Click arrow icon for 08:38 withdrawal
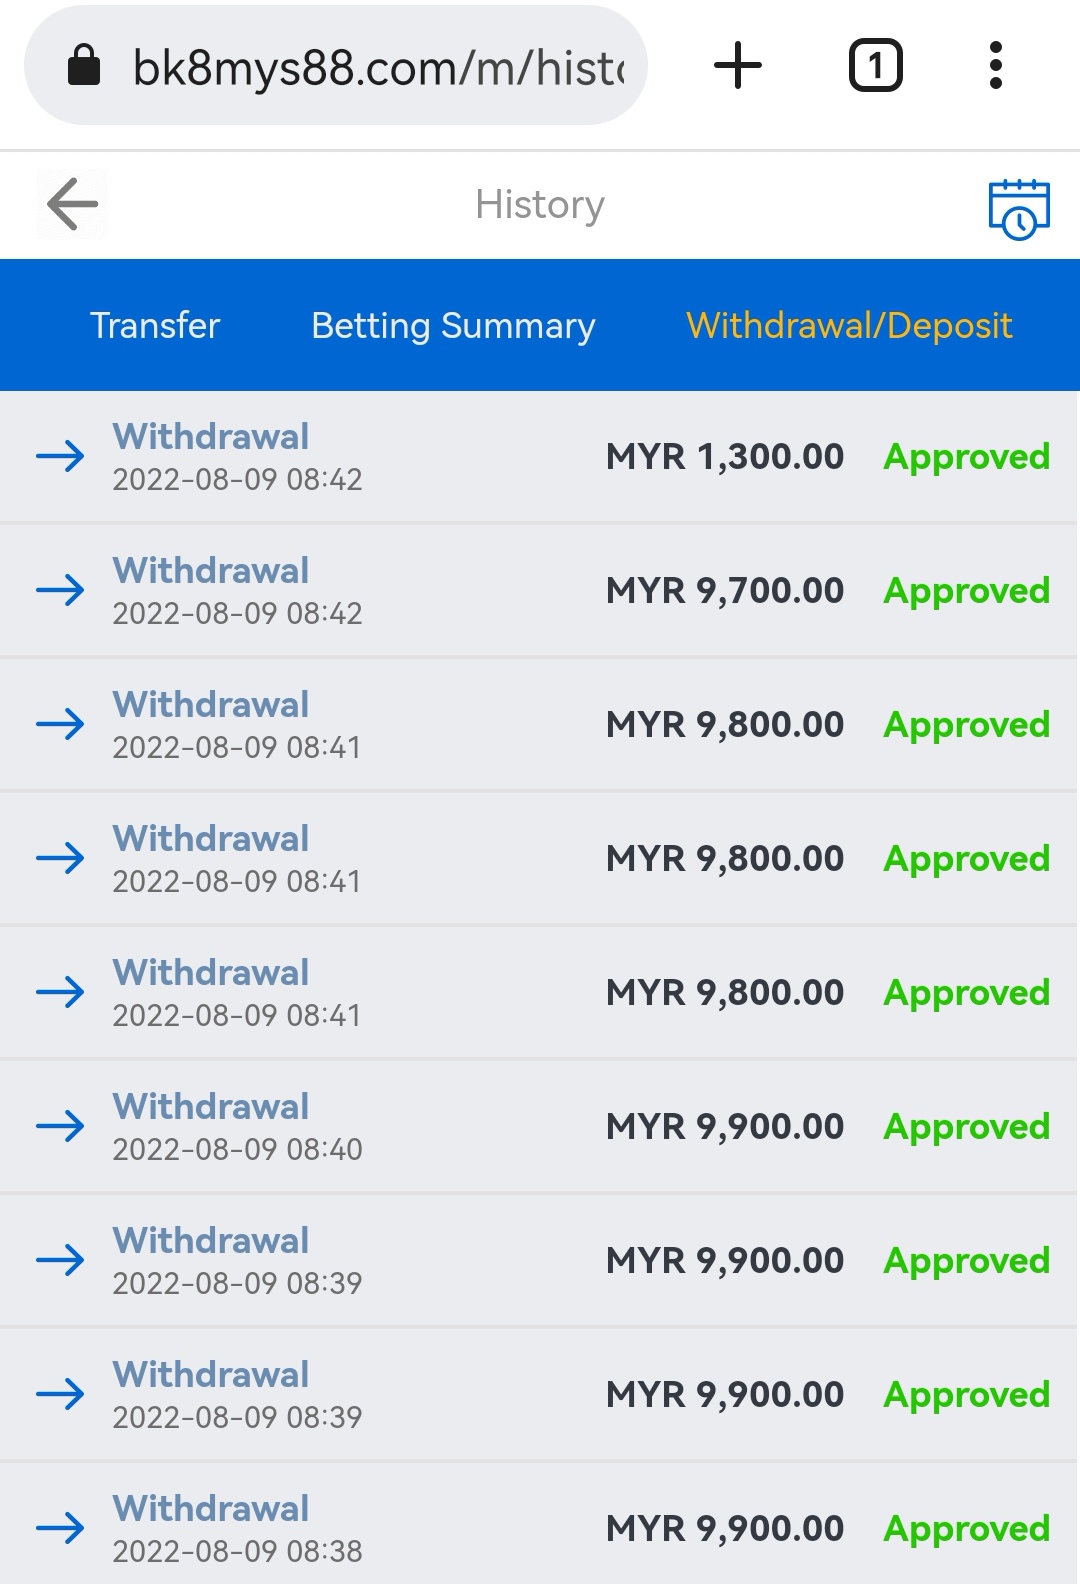 tap(60, 1529)
